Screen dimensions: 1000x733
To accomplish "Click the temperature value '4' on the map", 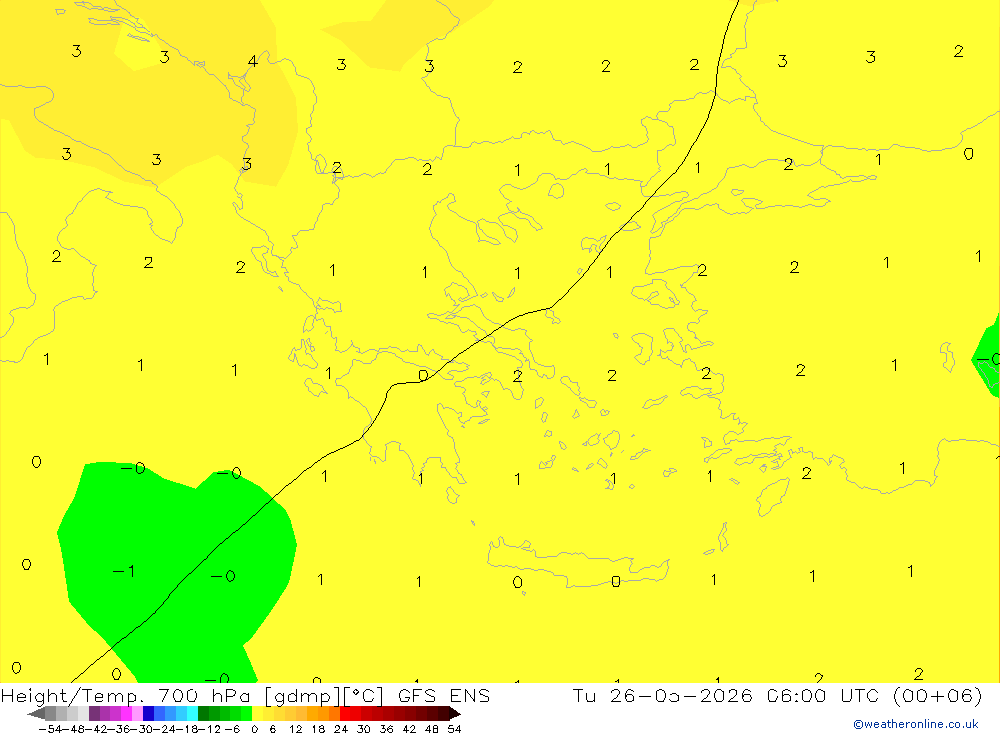I will click(x=253, y=61).
